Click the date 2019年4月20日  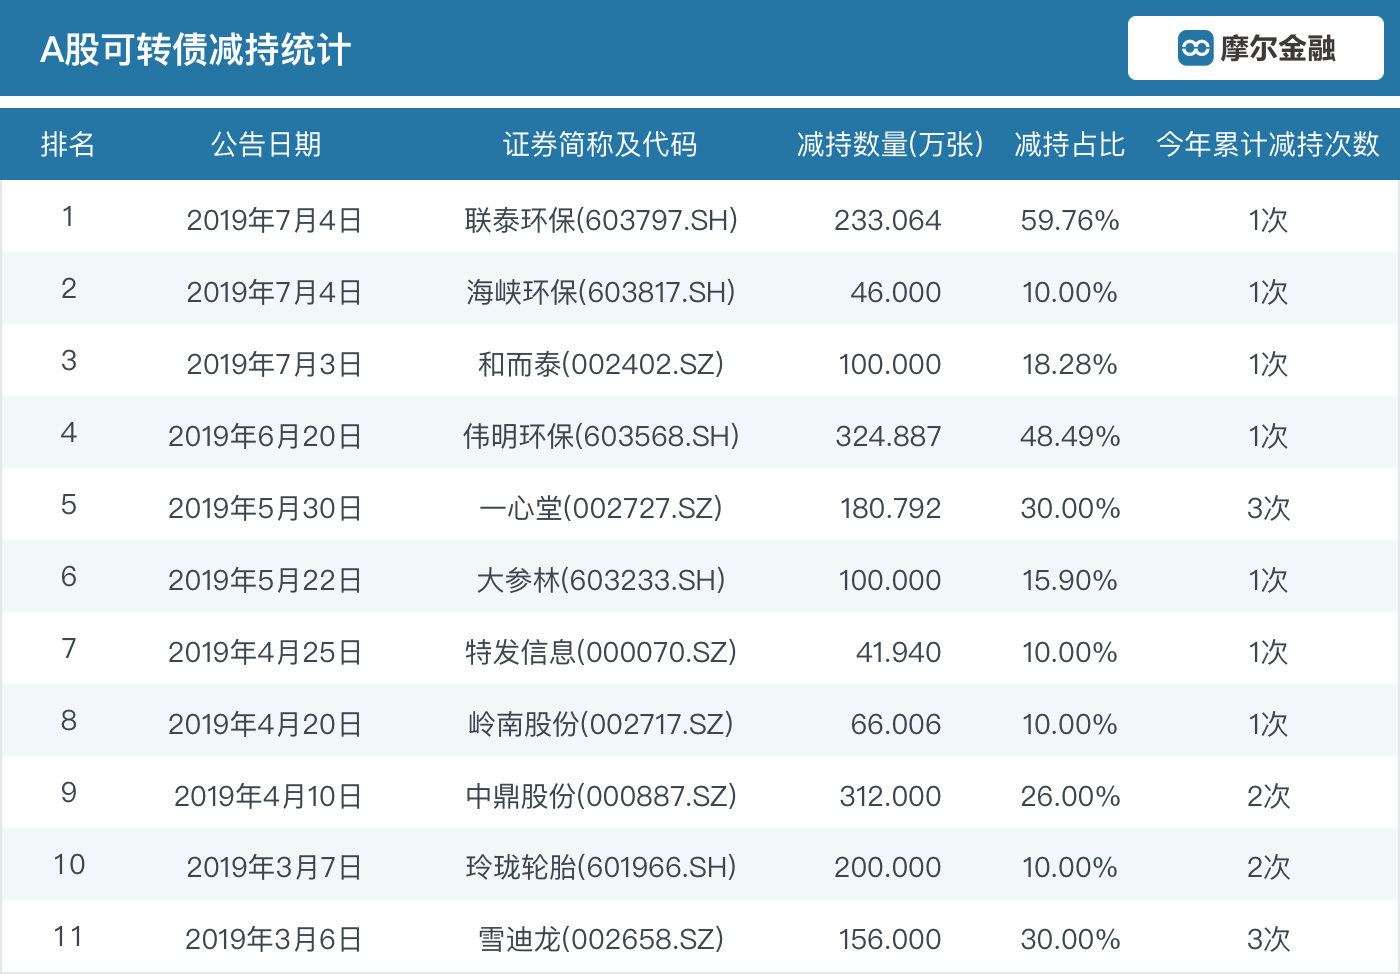(x=265, y=724)
